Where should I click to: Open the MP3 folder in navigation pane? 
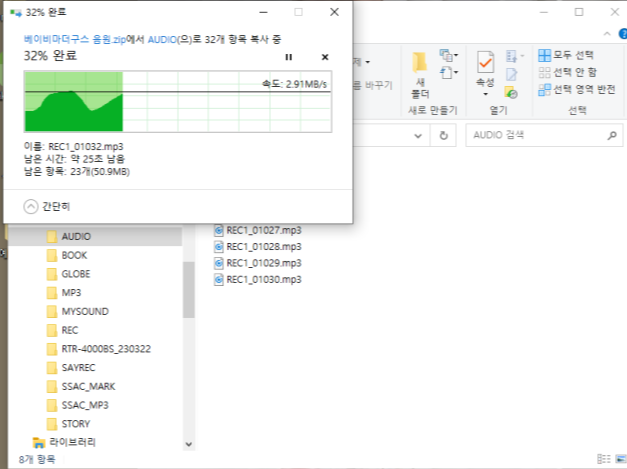pyautogui.click(x=71, y=293)
